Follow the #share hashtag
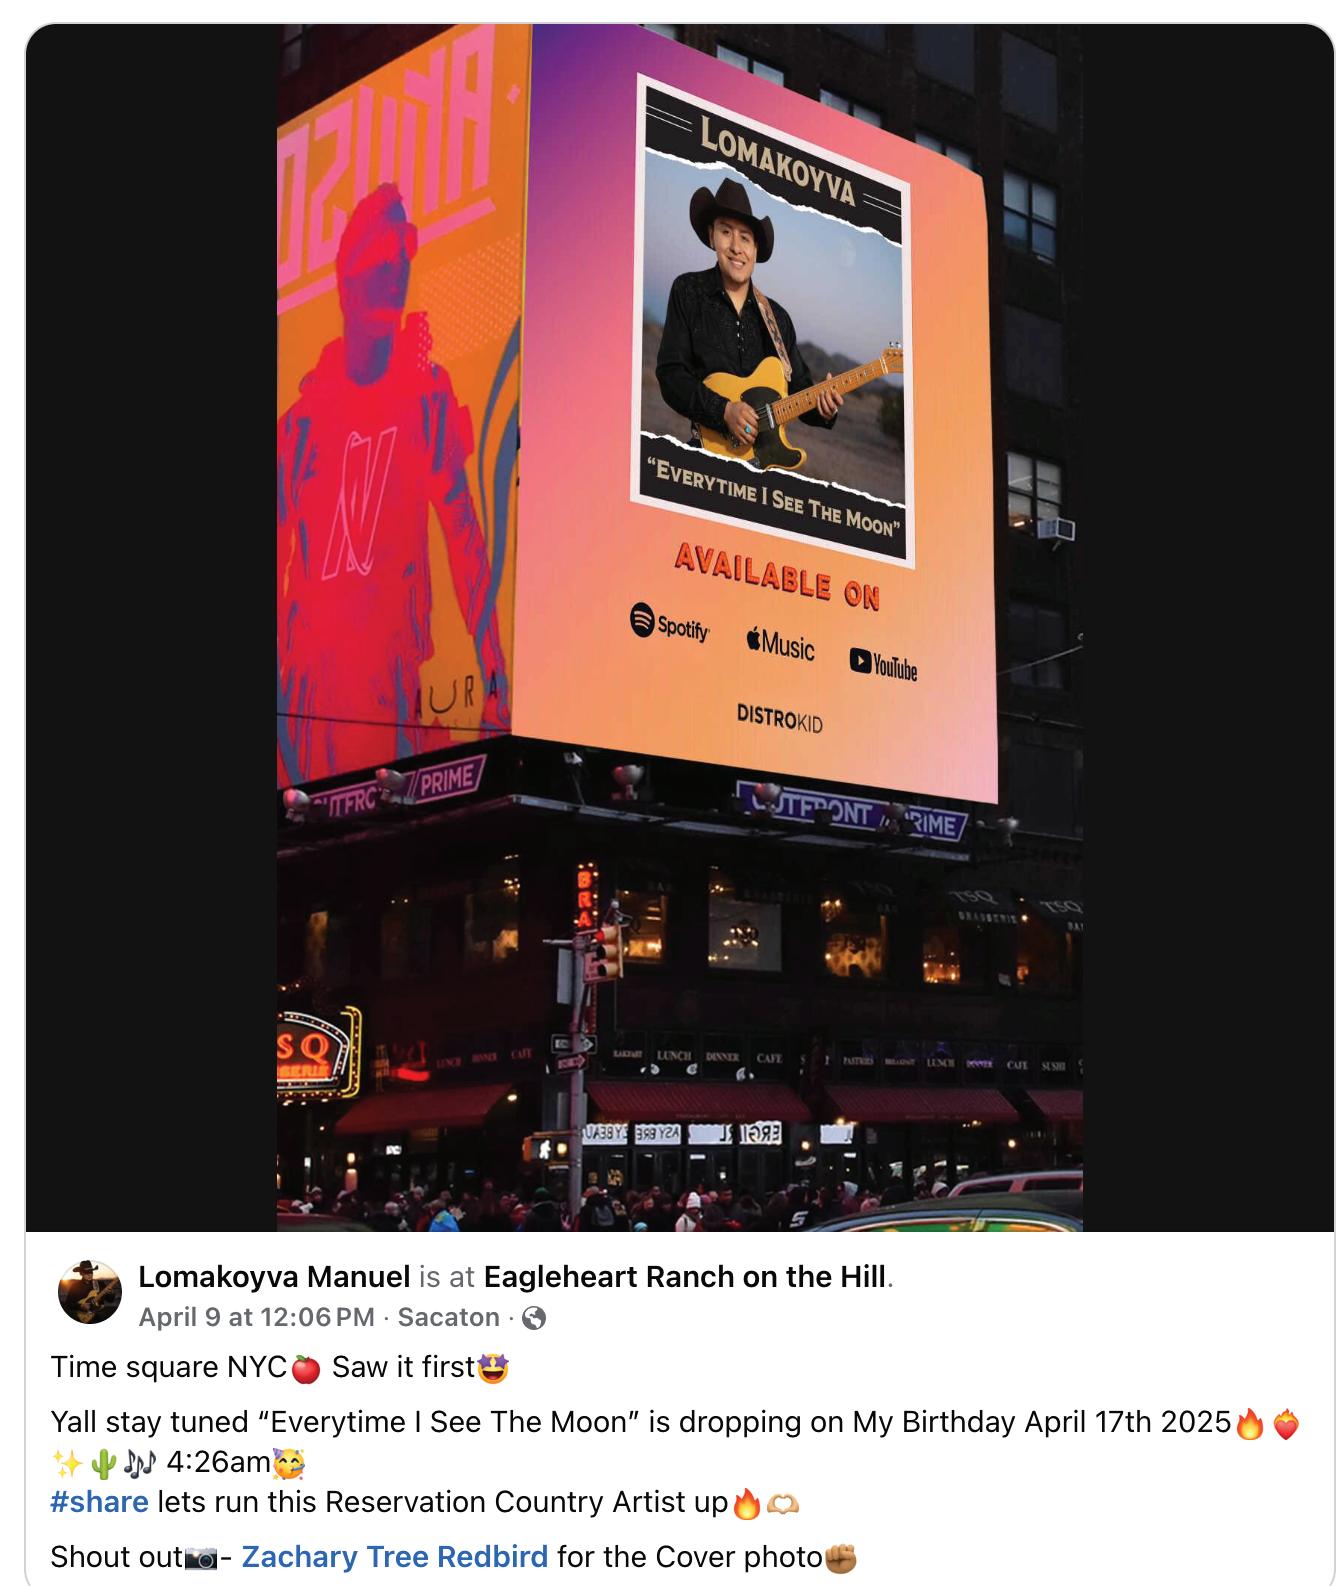Image resolution: width=1344 pixels, height=1586 pixels. point(100,1502)
